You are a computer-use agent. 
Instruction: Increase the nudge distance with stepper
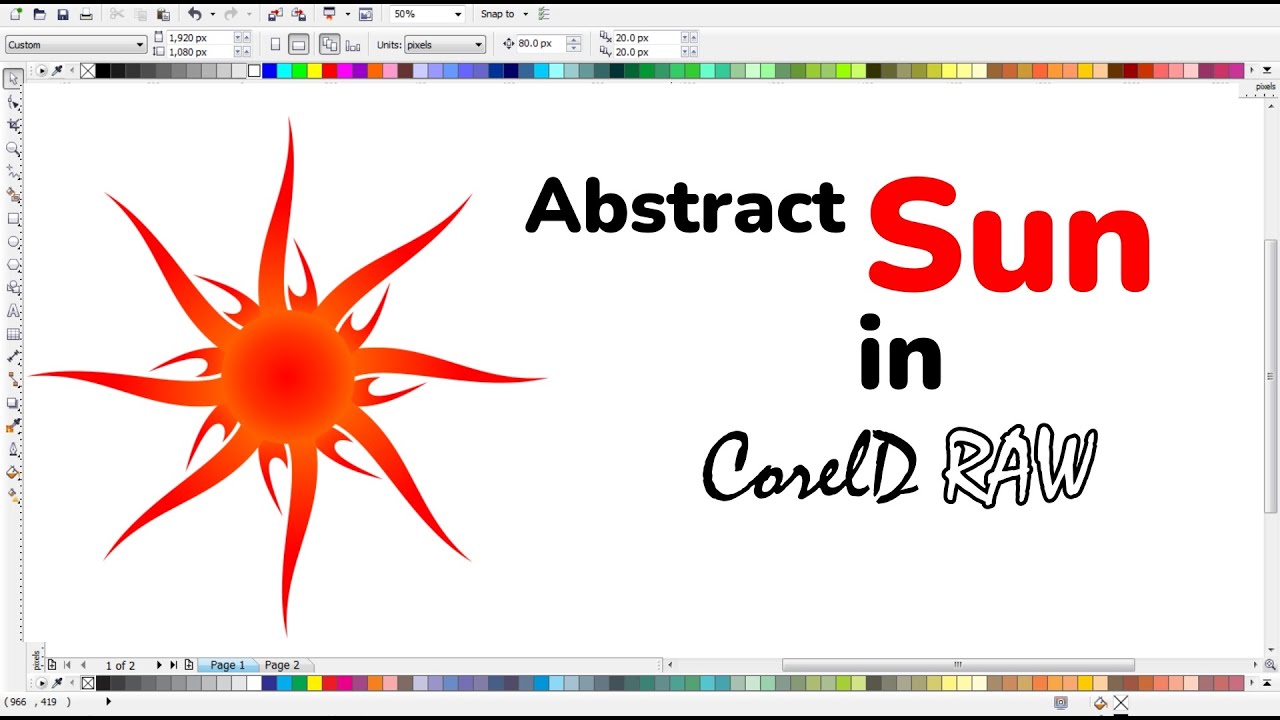coord(573,40)
